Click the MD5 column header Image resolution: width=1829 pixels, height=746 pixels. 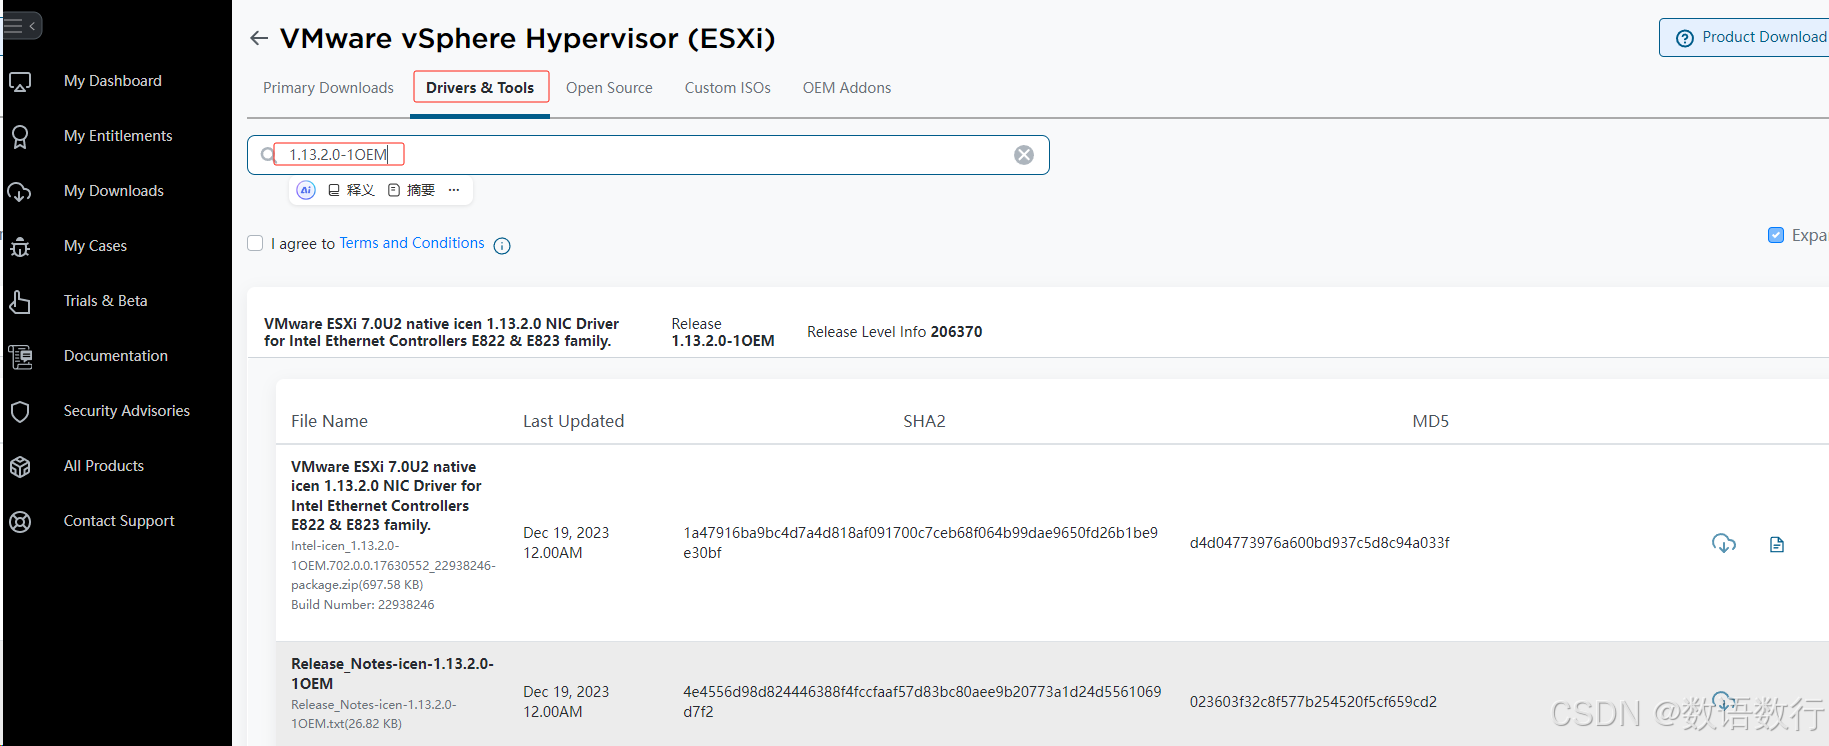point(1430,421)
